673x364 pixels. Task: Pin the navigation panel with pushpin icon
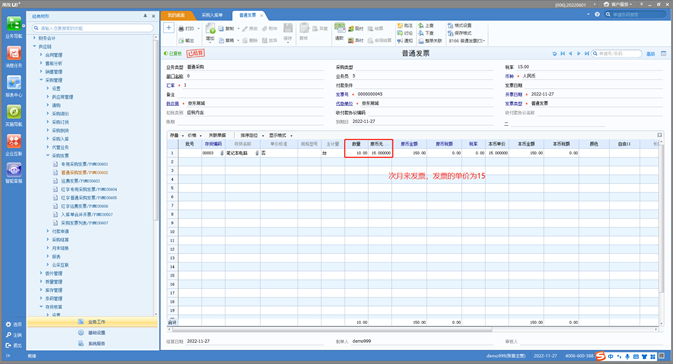145,16
